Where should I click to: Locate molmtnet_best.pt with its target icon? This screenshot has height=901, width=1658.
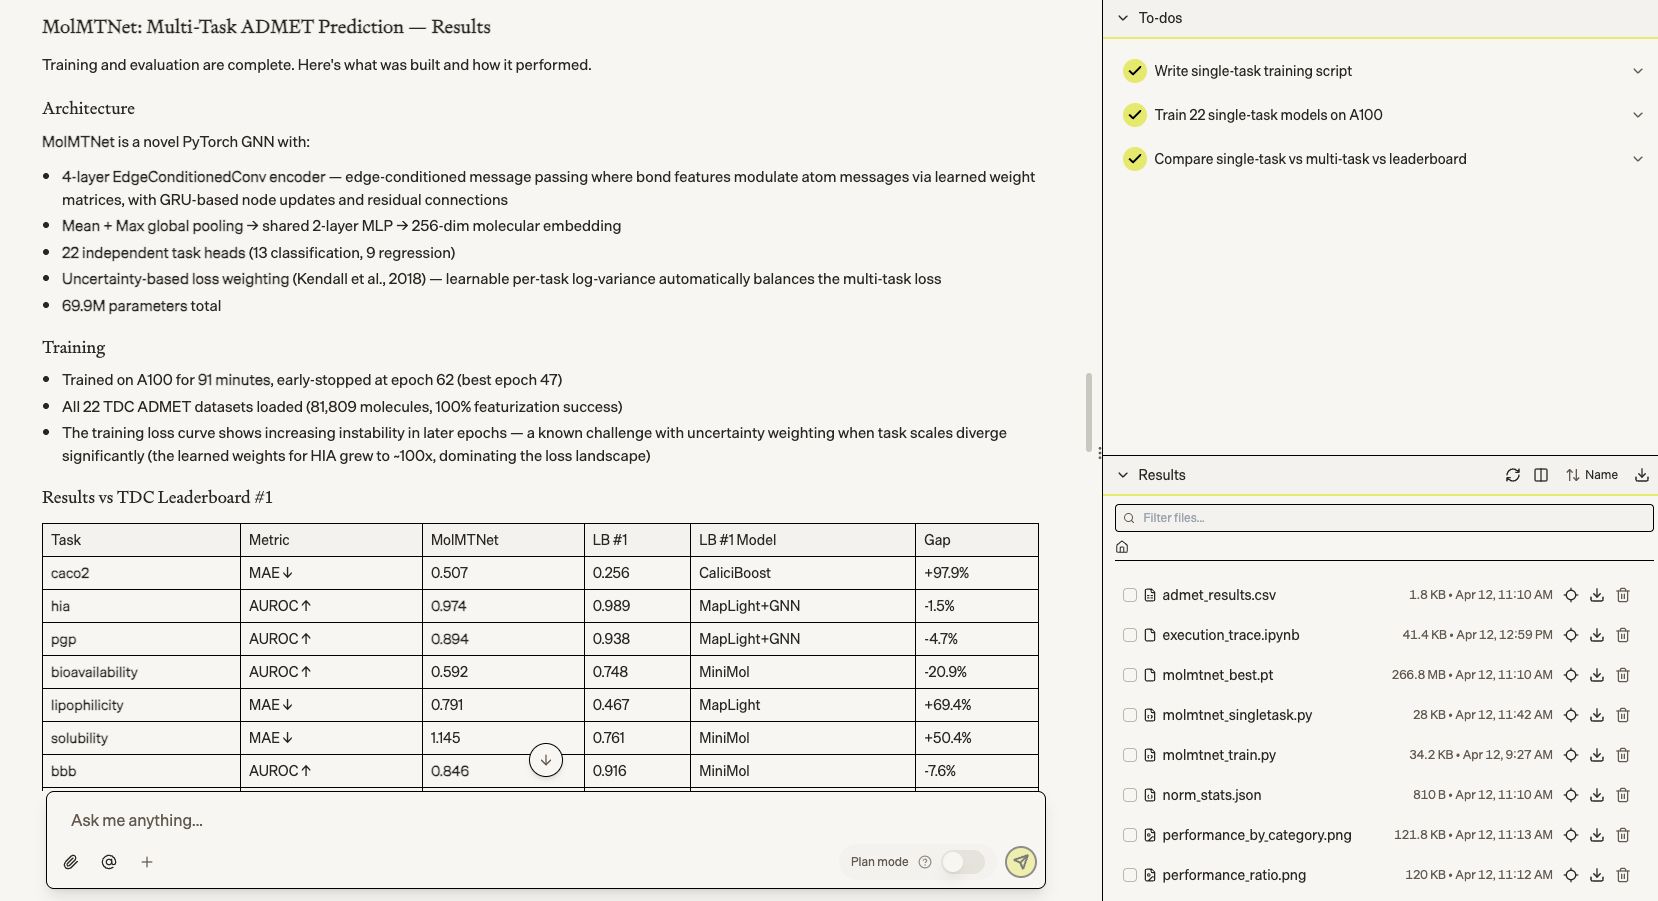pyautogui.click(x=1571, y=675)
